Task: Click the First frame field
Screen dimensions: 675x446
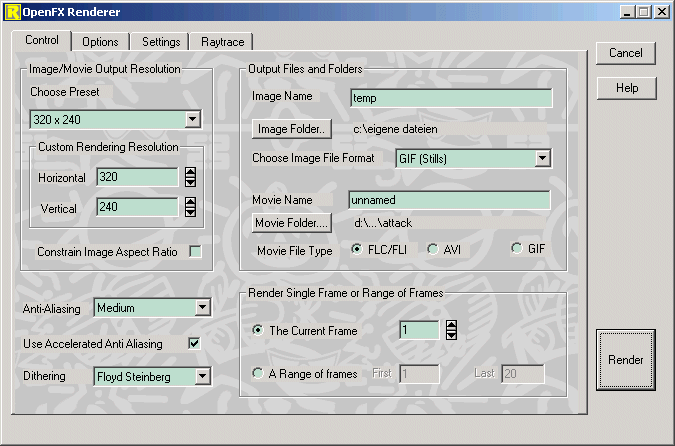Action: tap(419, 374)
